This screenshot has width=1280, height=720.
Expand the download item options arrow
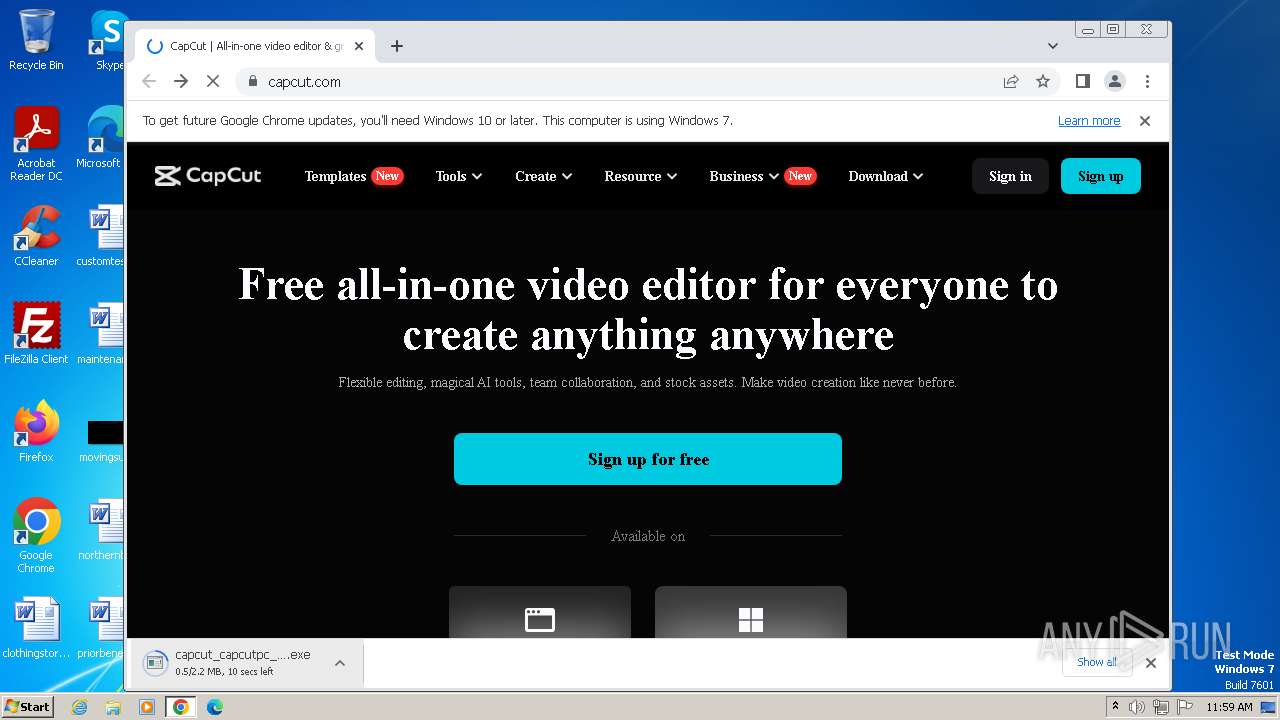point(340,663)
